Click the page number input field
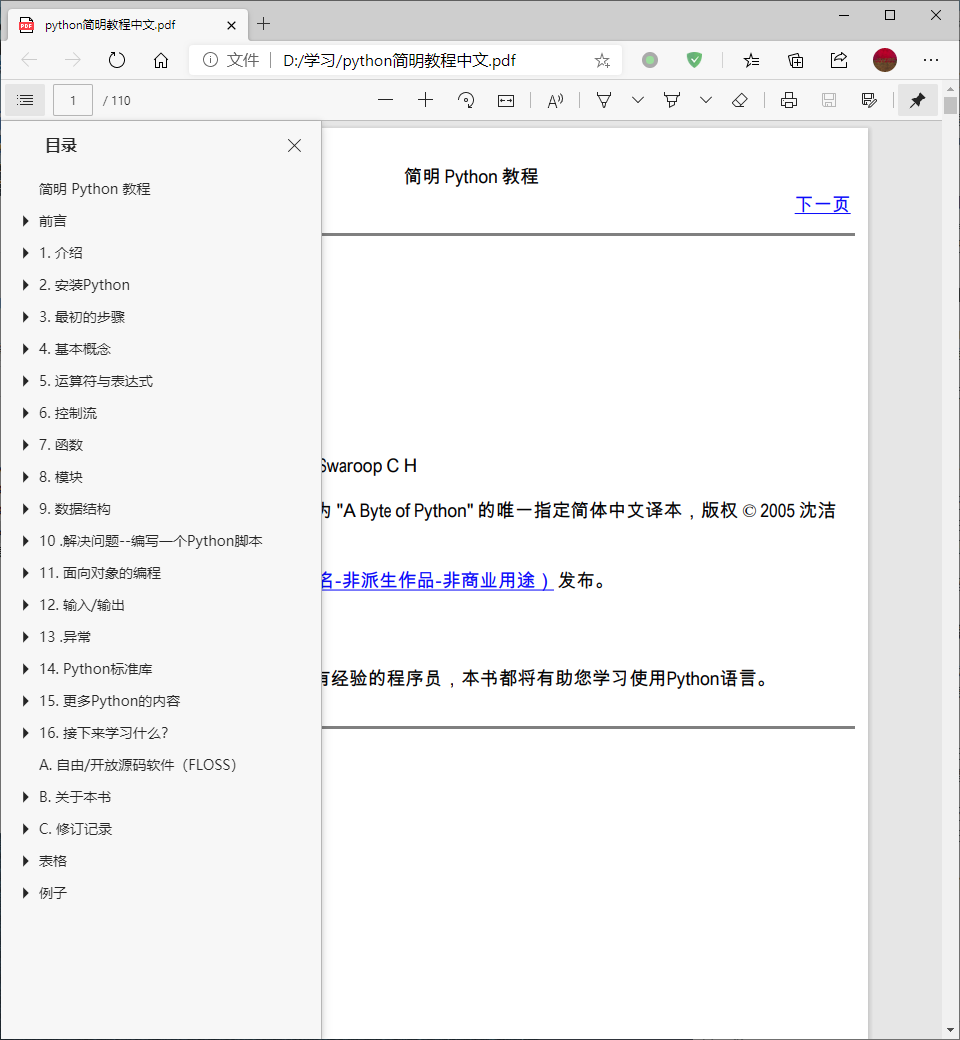 pos(73,100)
